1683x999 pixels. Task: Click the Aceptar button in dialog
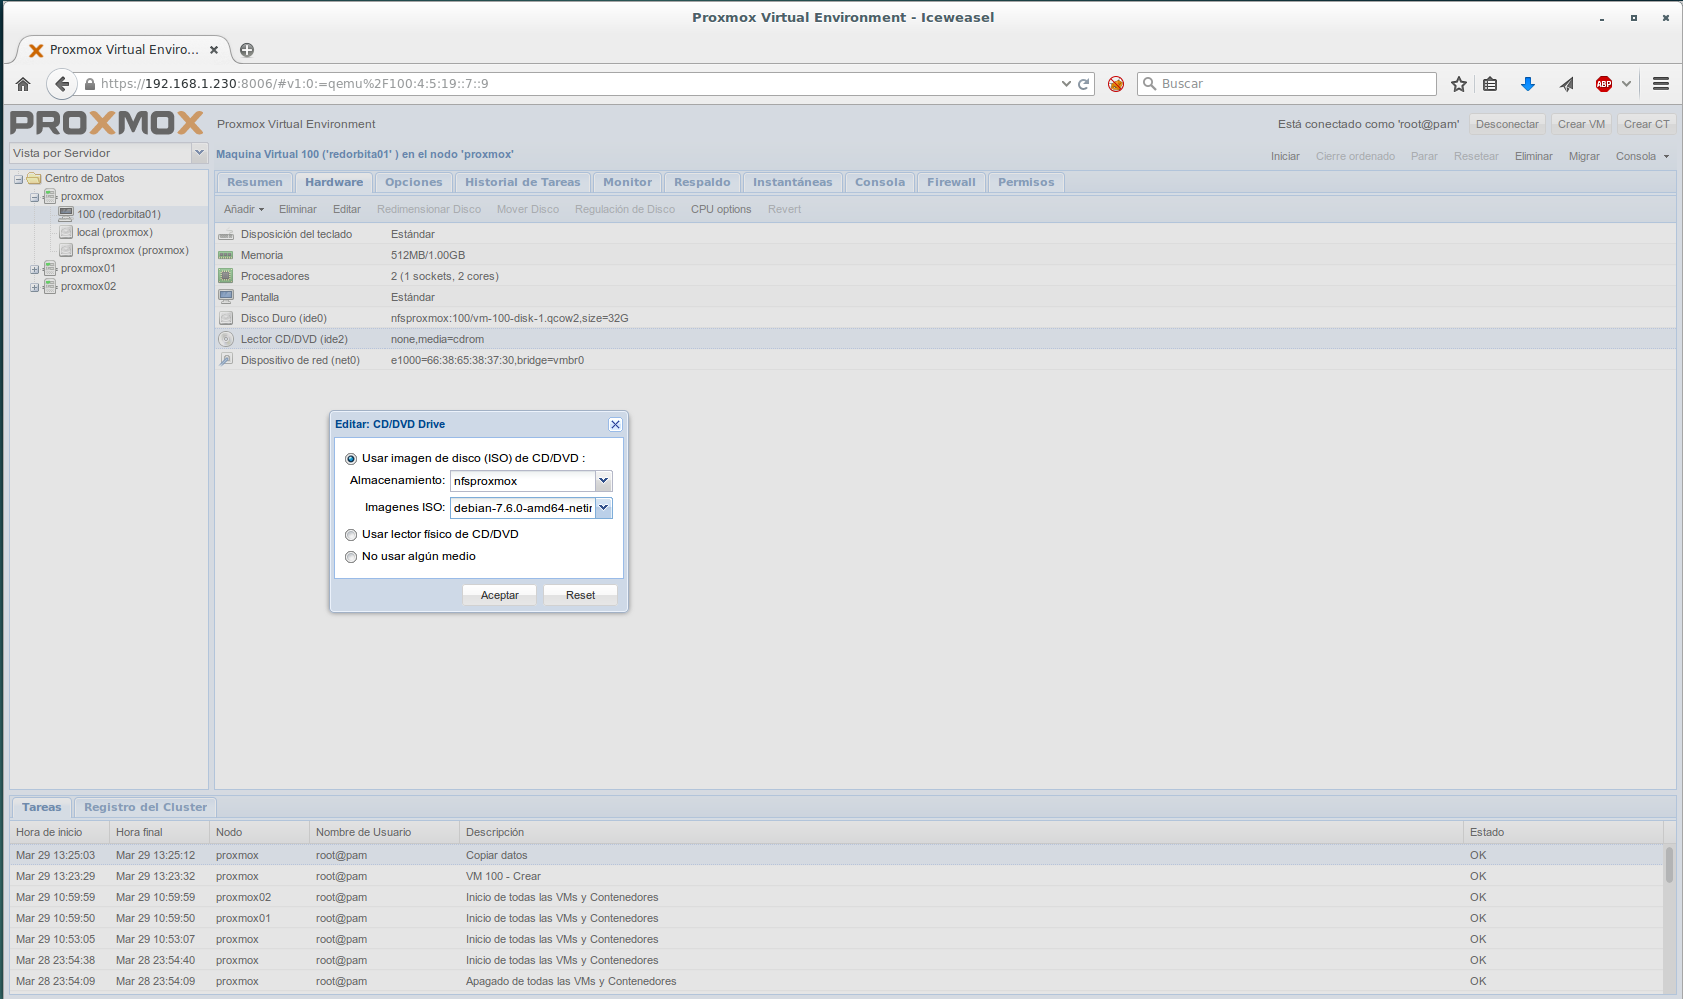[499, 595]
